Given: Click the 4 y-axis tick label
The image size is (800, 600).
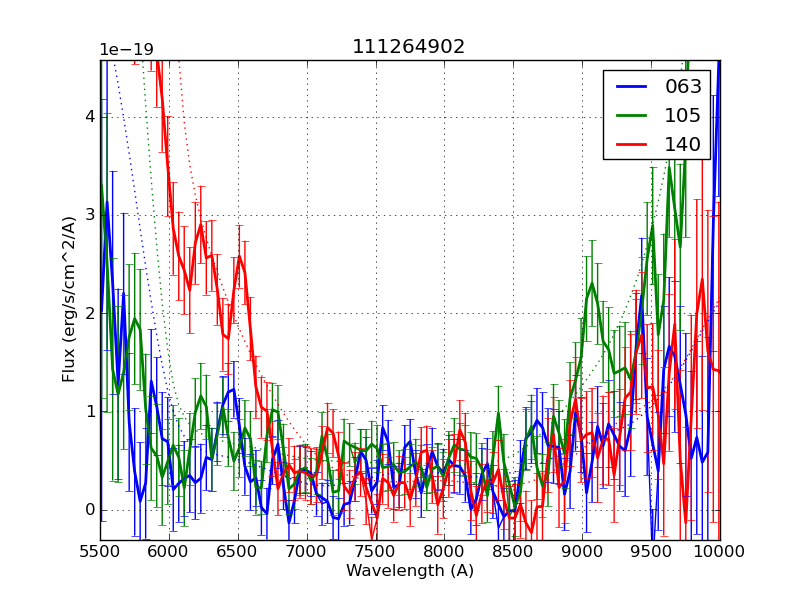Looking at the screenshot, I should point(88,117).
